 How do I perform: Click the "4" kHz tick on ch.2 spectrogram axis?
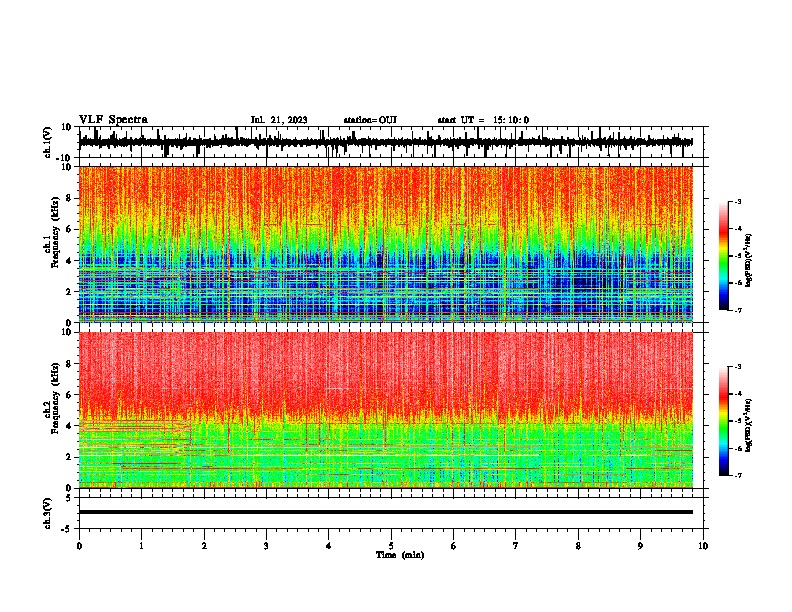tap(69, 426)
